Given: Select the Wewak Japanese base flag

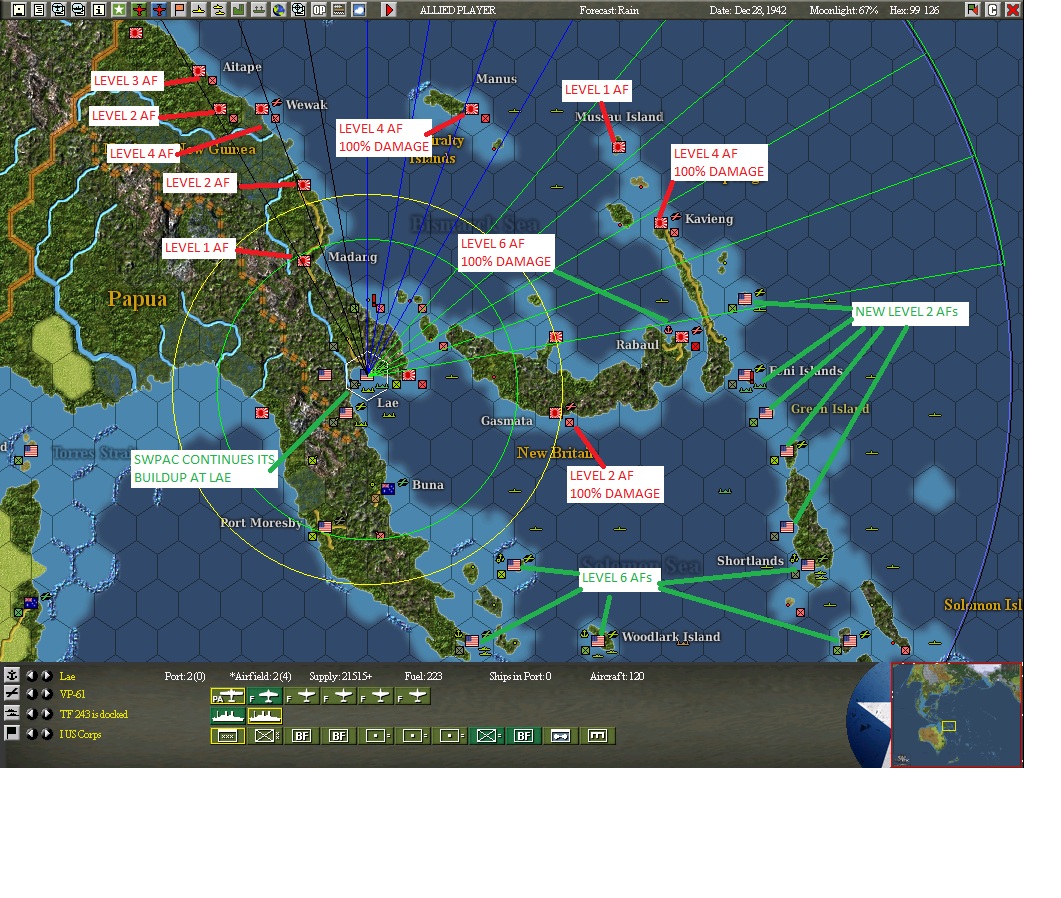Looking at the screenshot, I should (262, 108).
